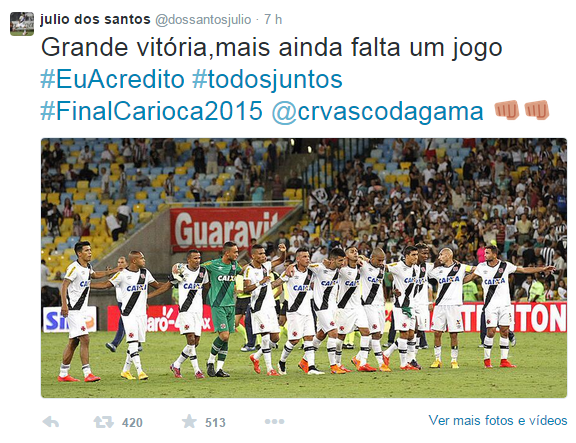Expand the Vasco team photo

point(304,268)
